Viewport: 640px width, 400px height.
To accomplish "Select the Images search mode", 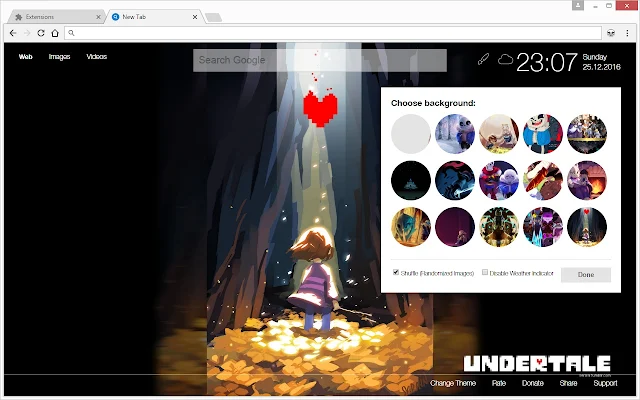I will (x=59, y=57).
